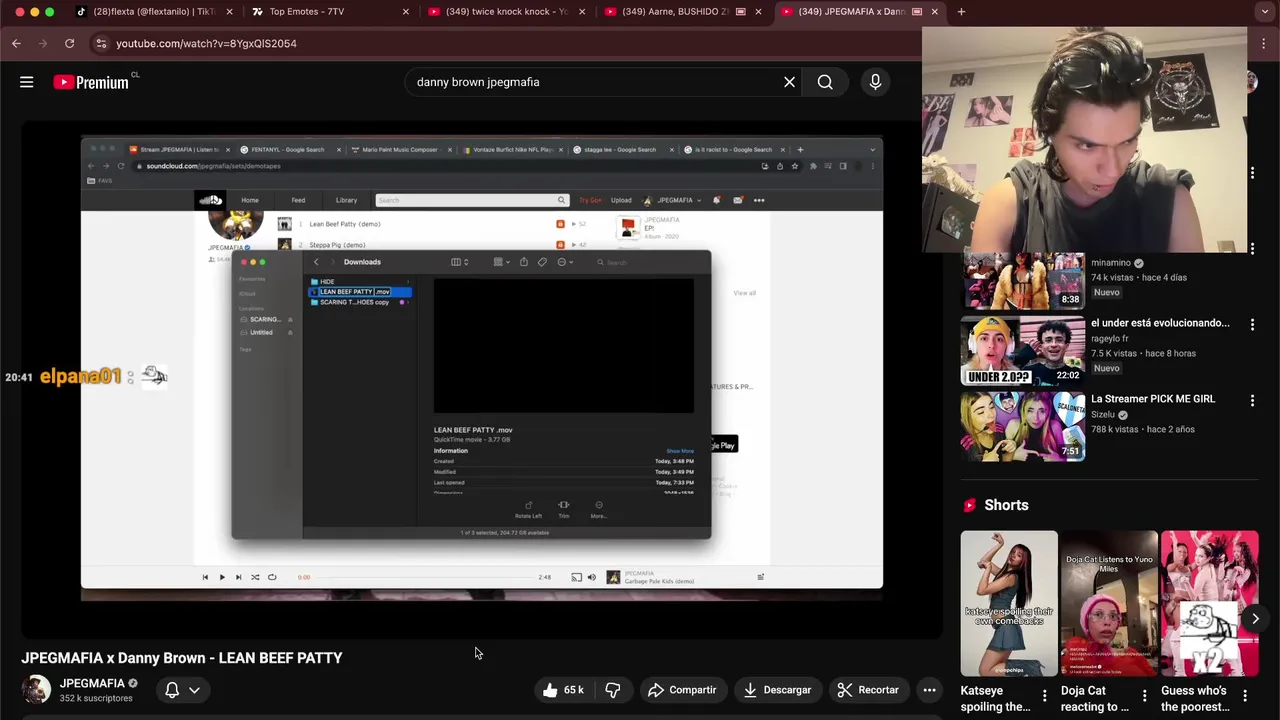The height and width of the screenshot is (720, 1280).
Task: Show next Shorts with the arrow
Action: tap(1255, 619)
